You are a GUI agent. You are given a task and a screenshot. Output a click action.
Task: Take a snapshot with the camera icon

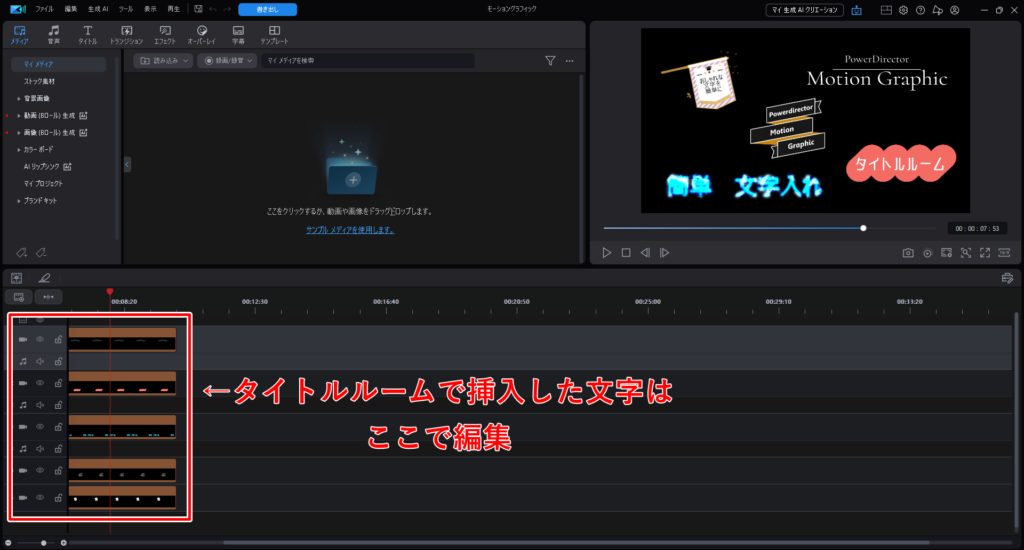pos(908,253)
